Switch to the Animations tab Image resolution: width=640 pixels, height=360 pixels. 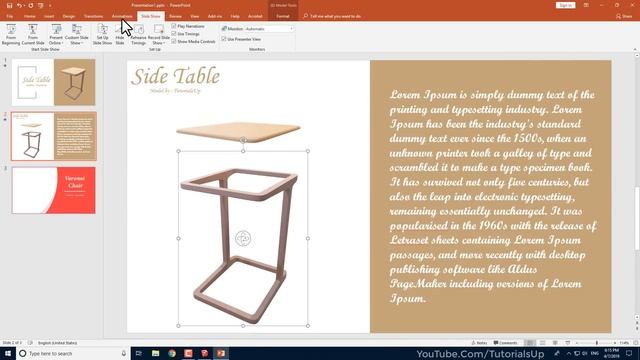122,16
